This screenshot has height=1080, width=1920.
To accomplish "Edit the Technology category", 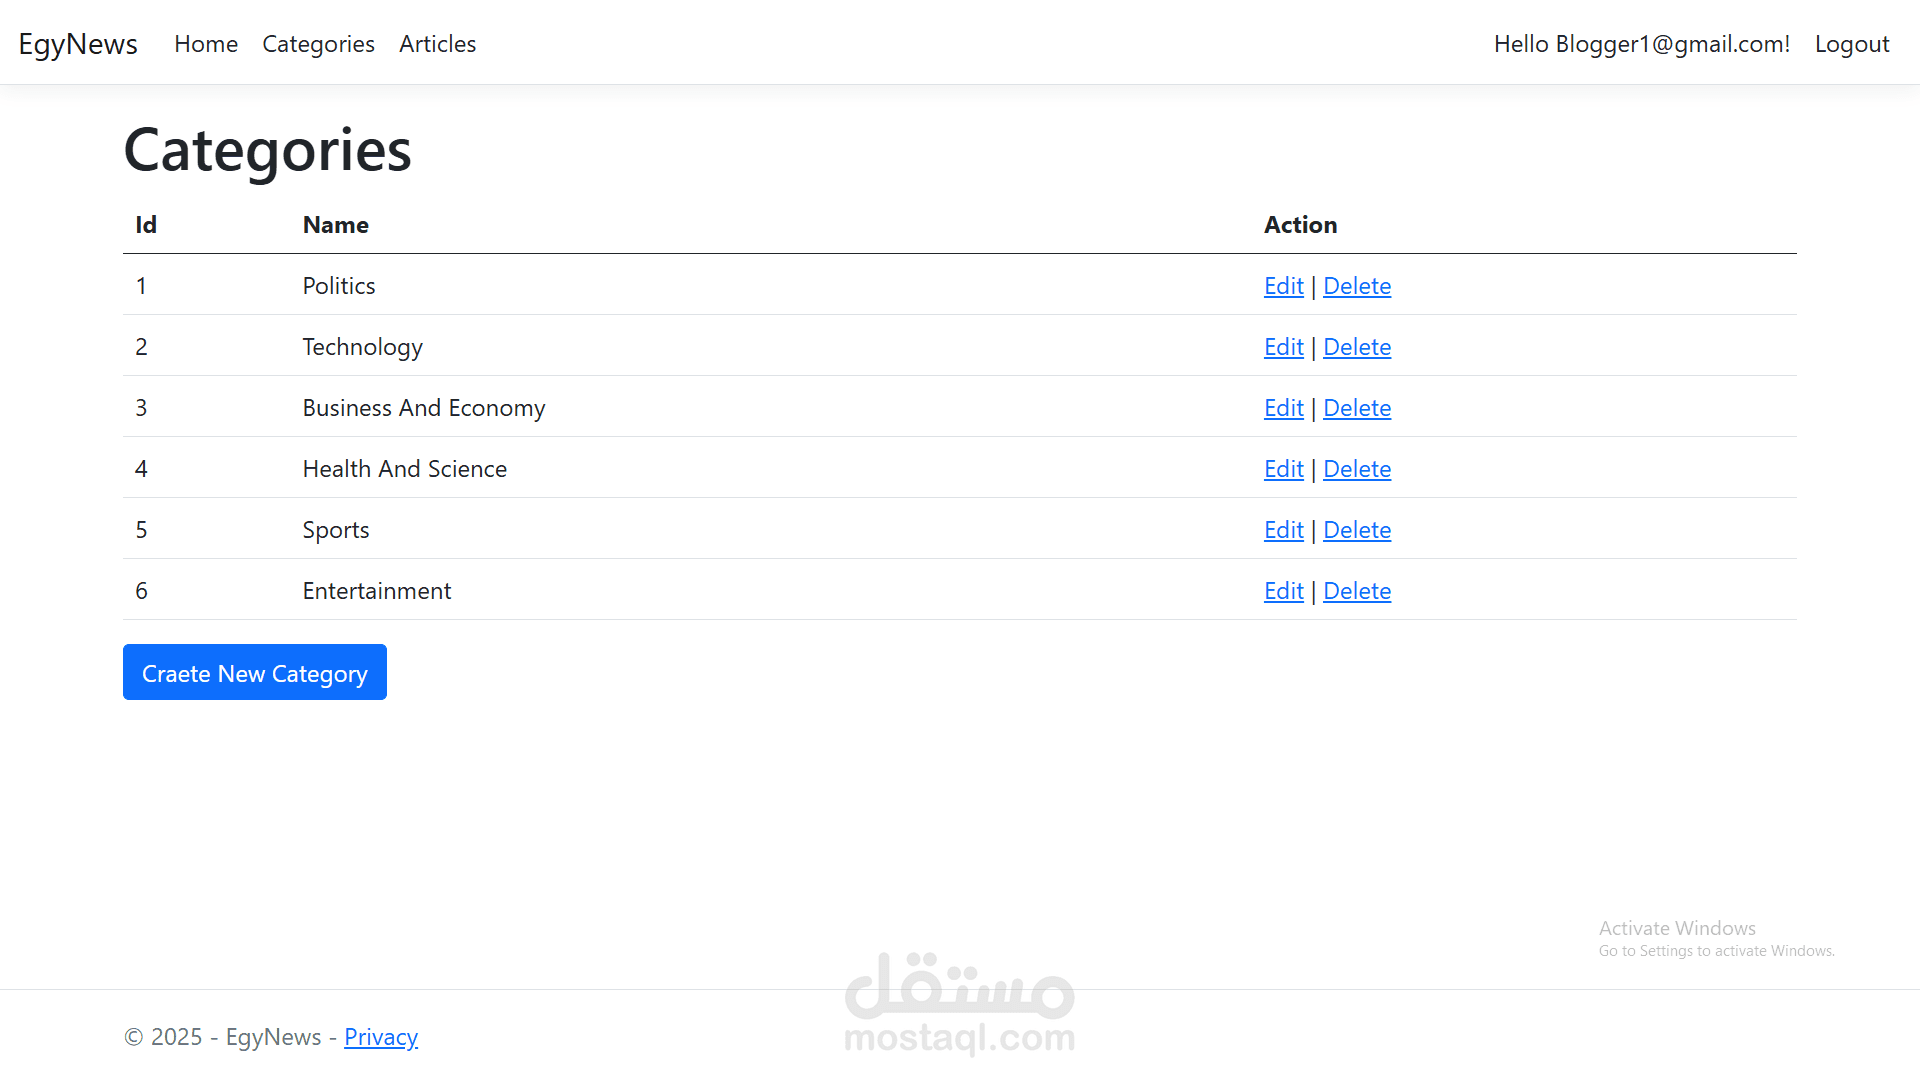I will pyautogui.click(x=1283, y=347).
